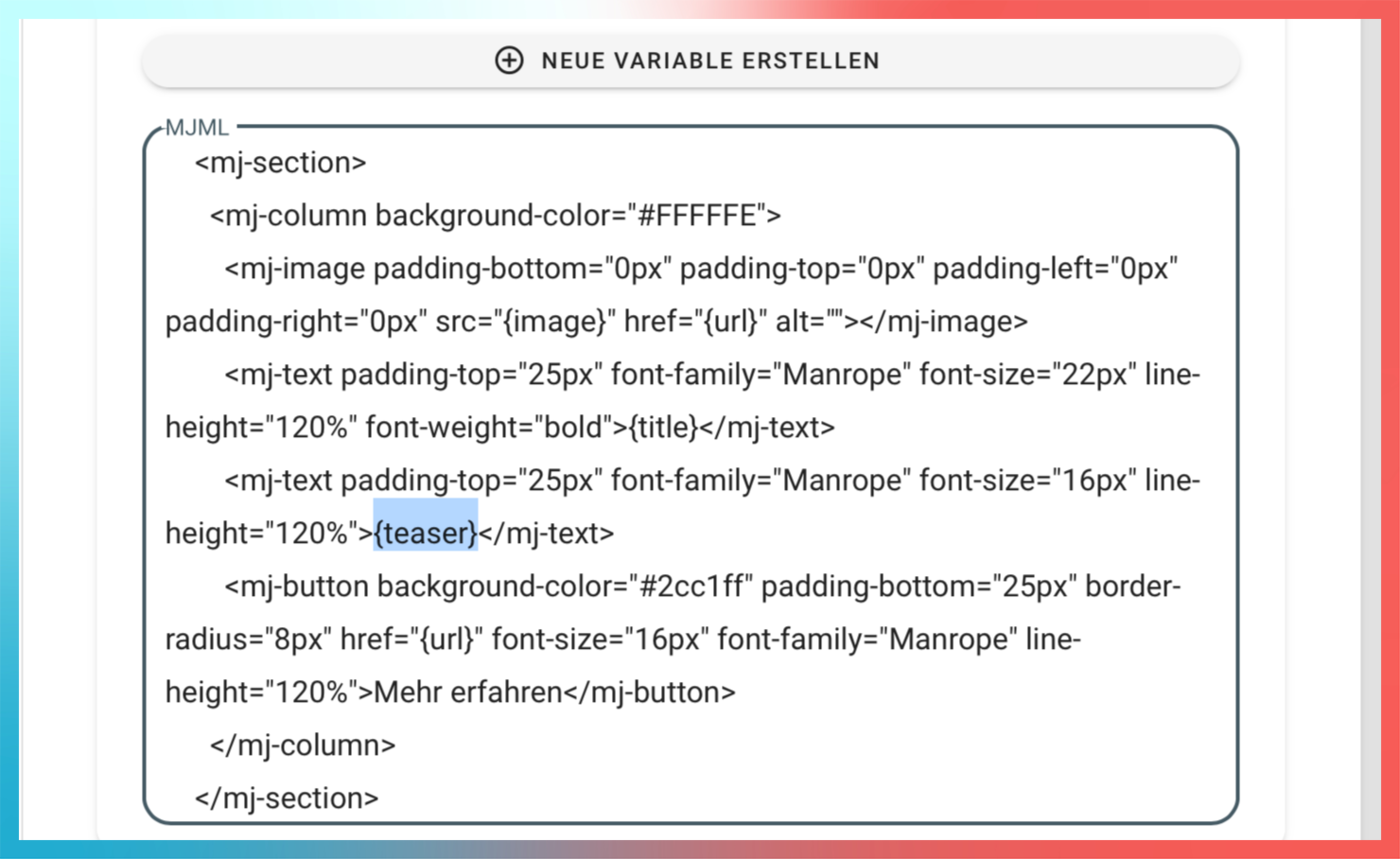
Task: Place cursor in the {title} placeholder
Action: (663, 428)
